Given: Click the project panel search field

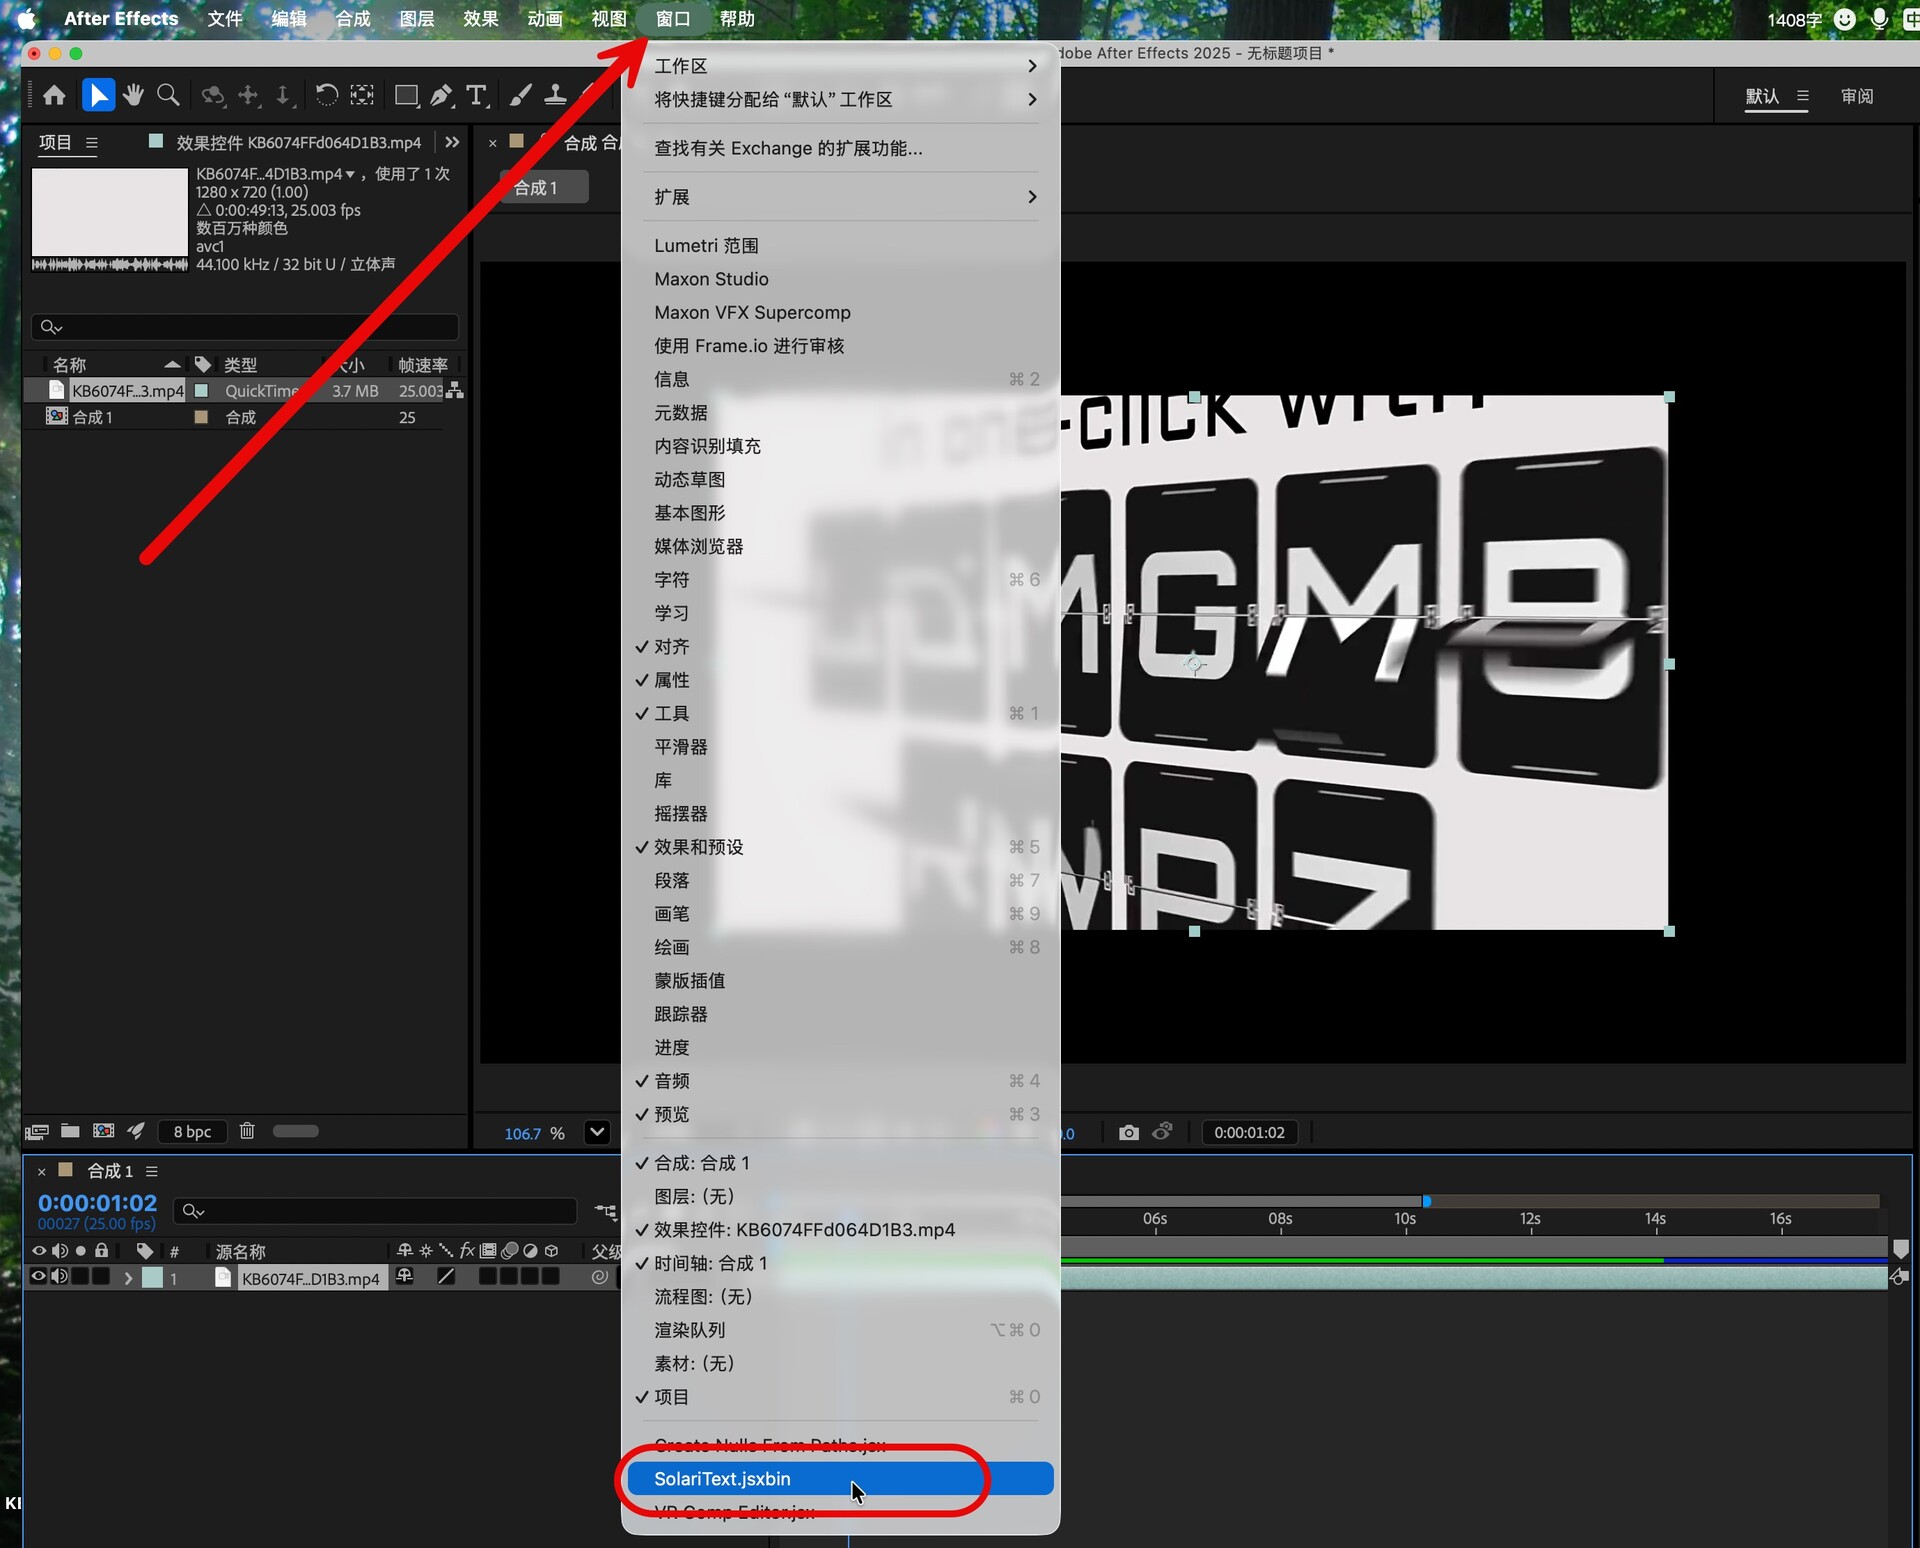Looking at the screenshot, I should tap(245, 327).
